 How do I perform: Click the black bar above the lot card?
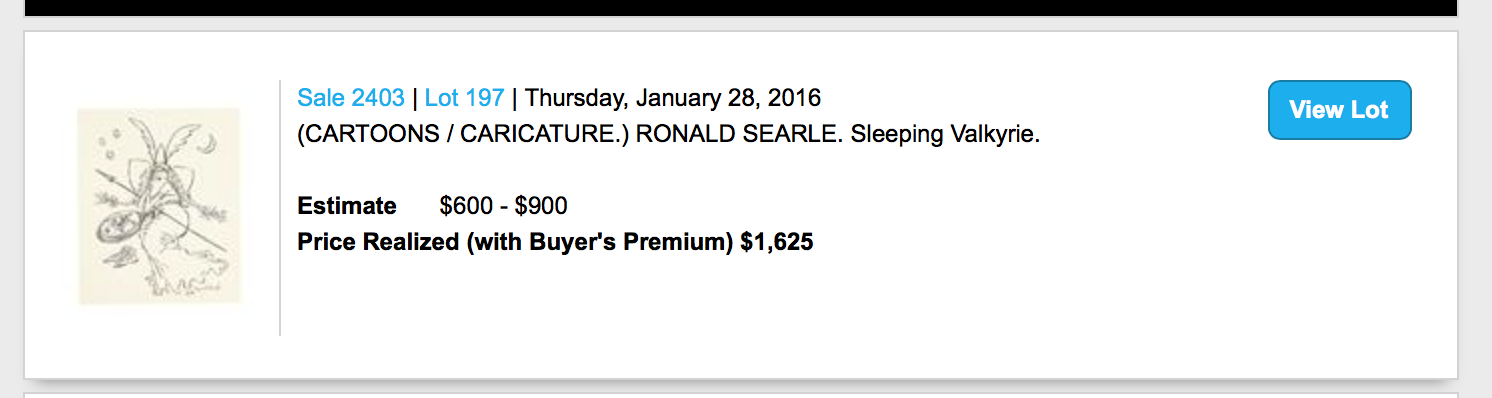pos(740,8)
